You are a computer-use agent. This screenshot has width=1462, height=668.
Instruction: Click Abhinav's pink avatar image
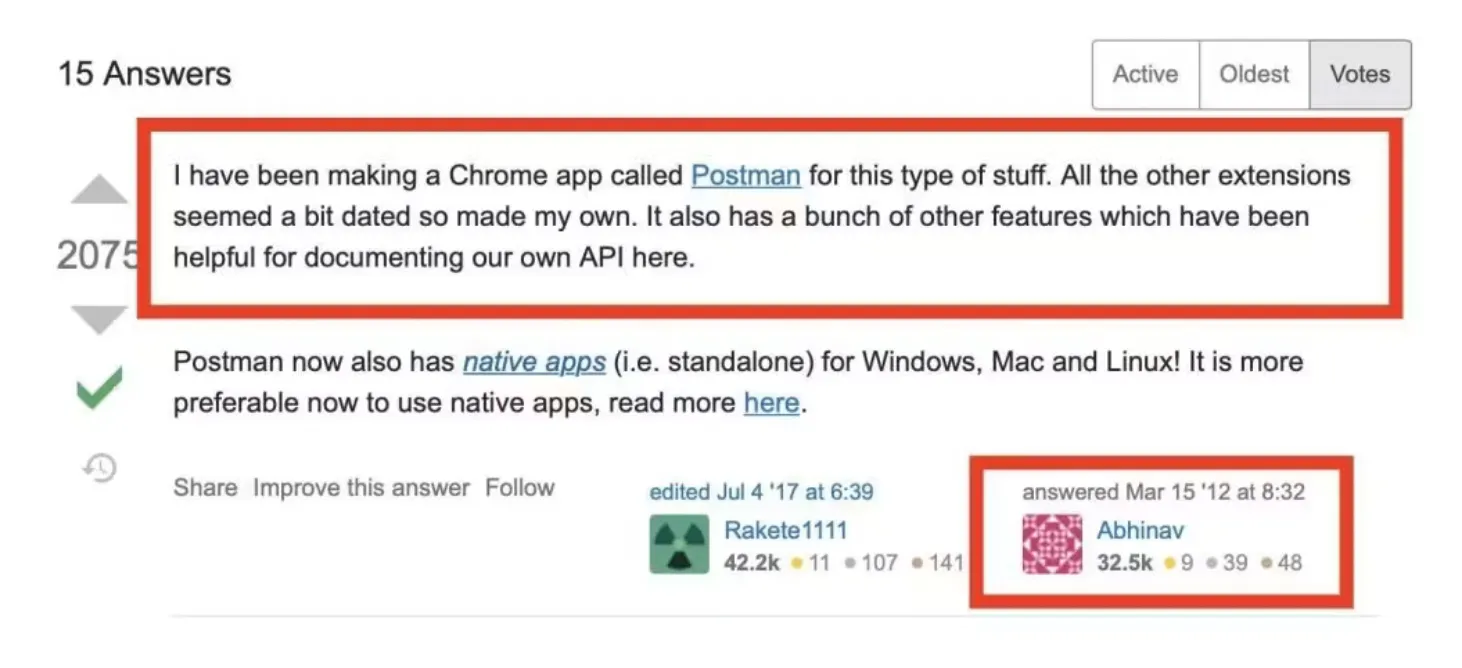tap(1052, 544)
